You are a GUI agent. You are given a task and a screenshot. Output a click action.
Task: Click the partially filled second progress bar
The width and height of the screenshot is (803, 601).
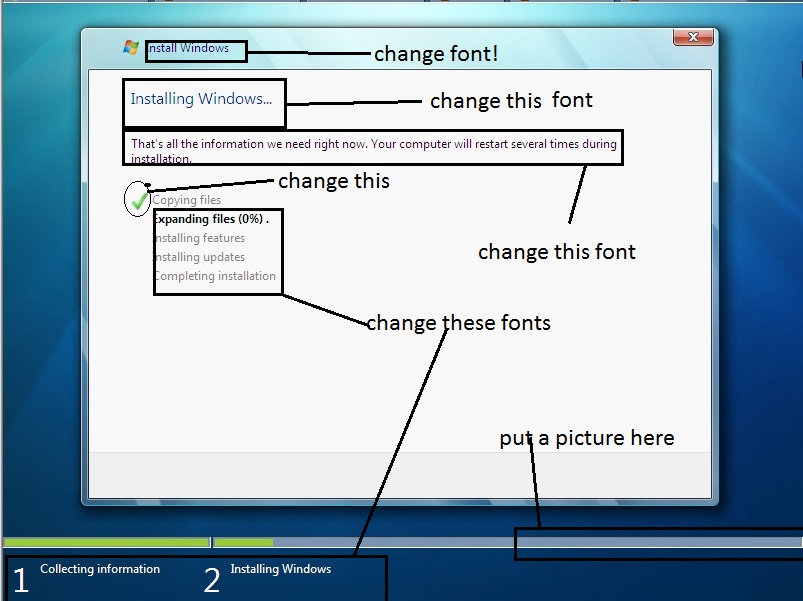pyautogui.click(x=507, y=542)
